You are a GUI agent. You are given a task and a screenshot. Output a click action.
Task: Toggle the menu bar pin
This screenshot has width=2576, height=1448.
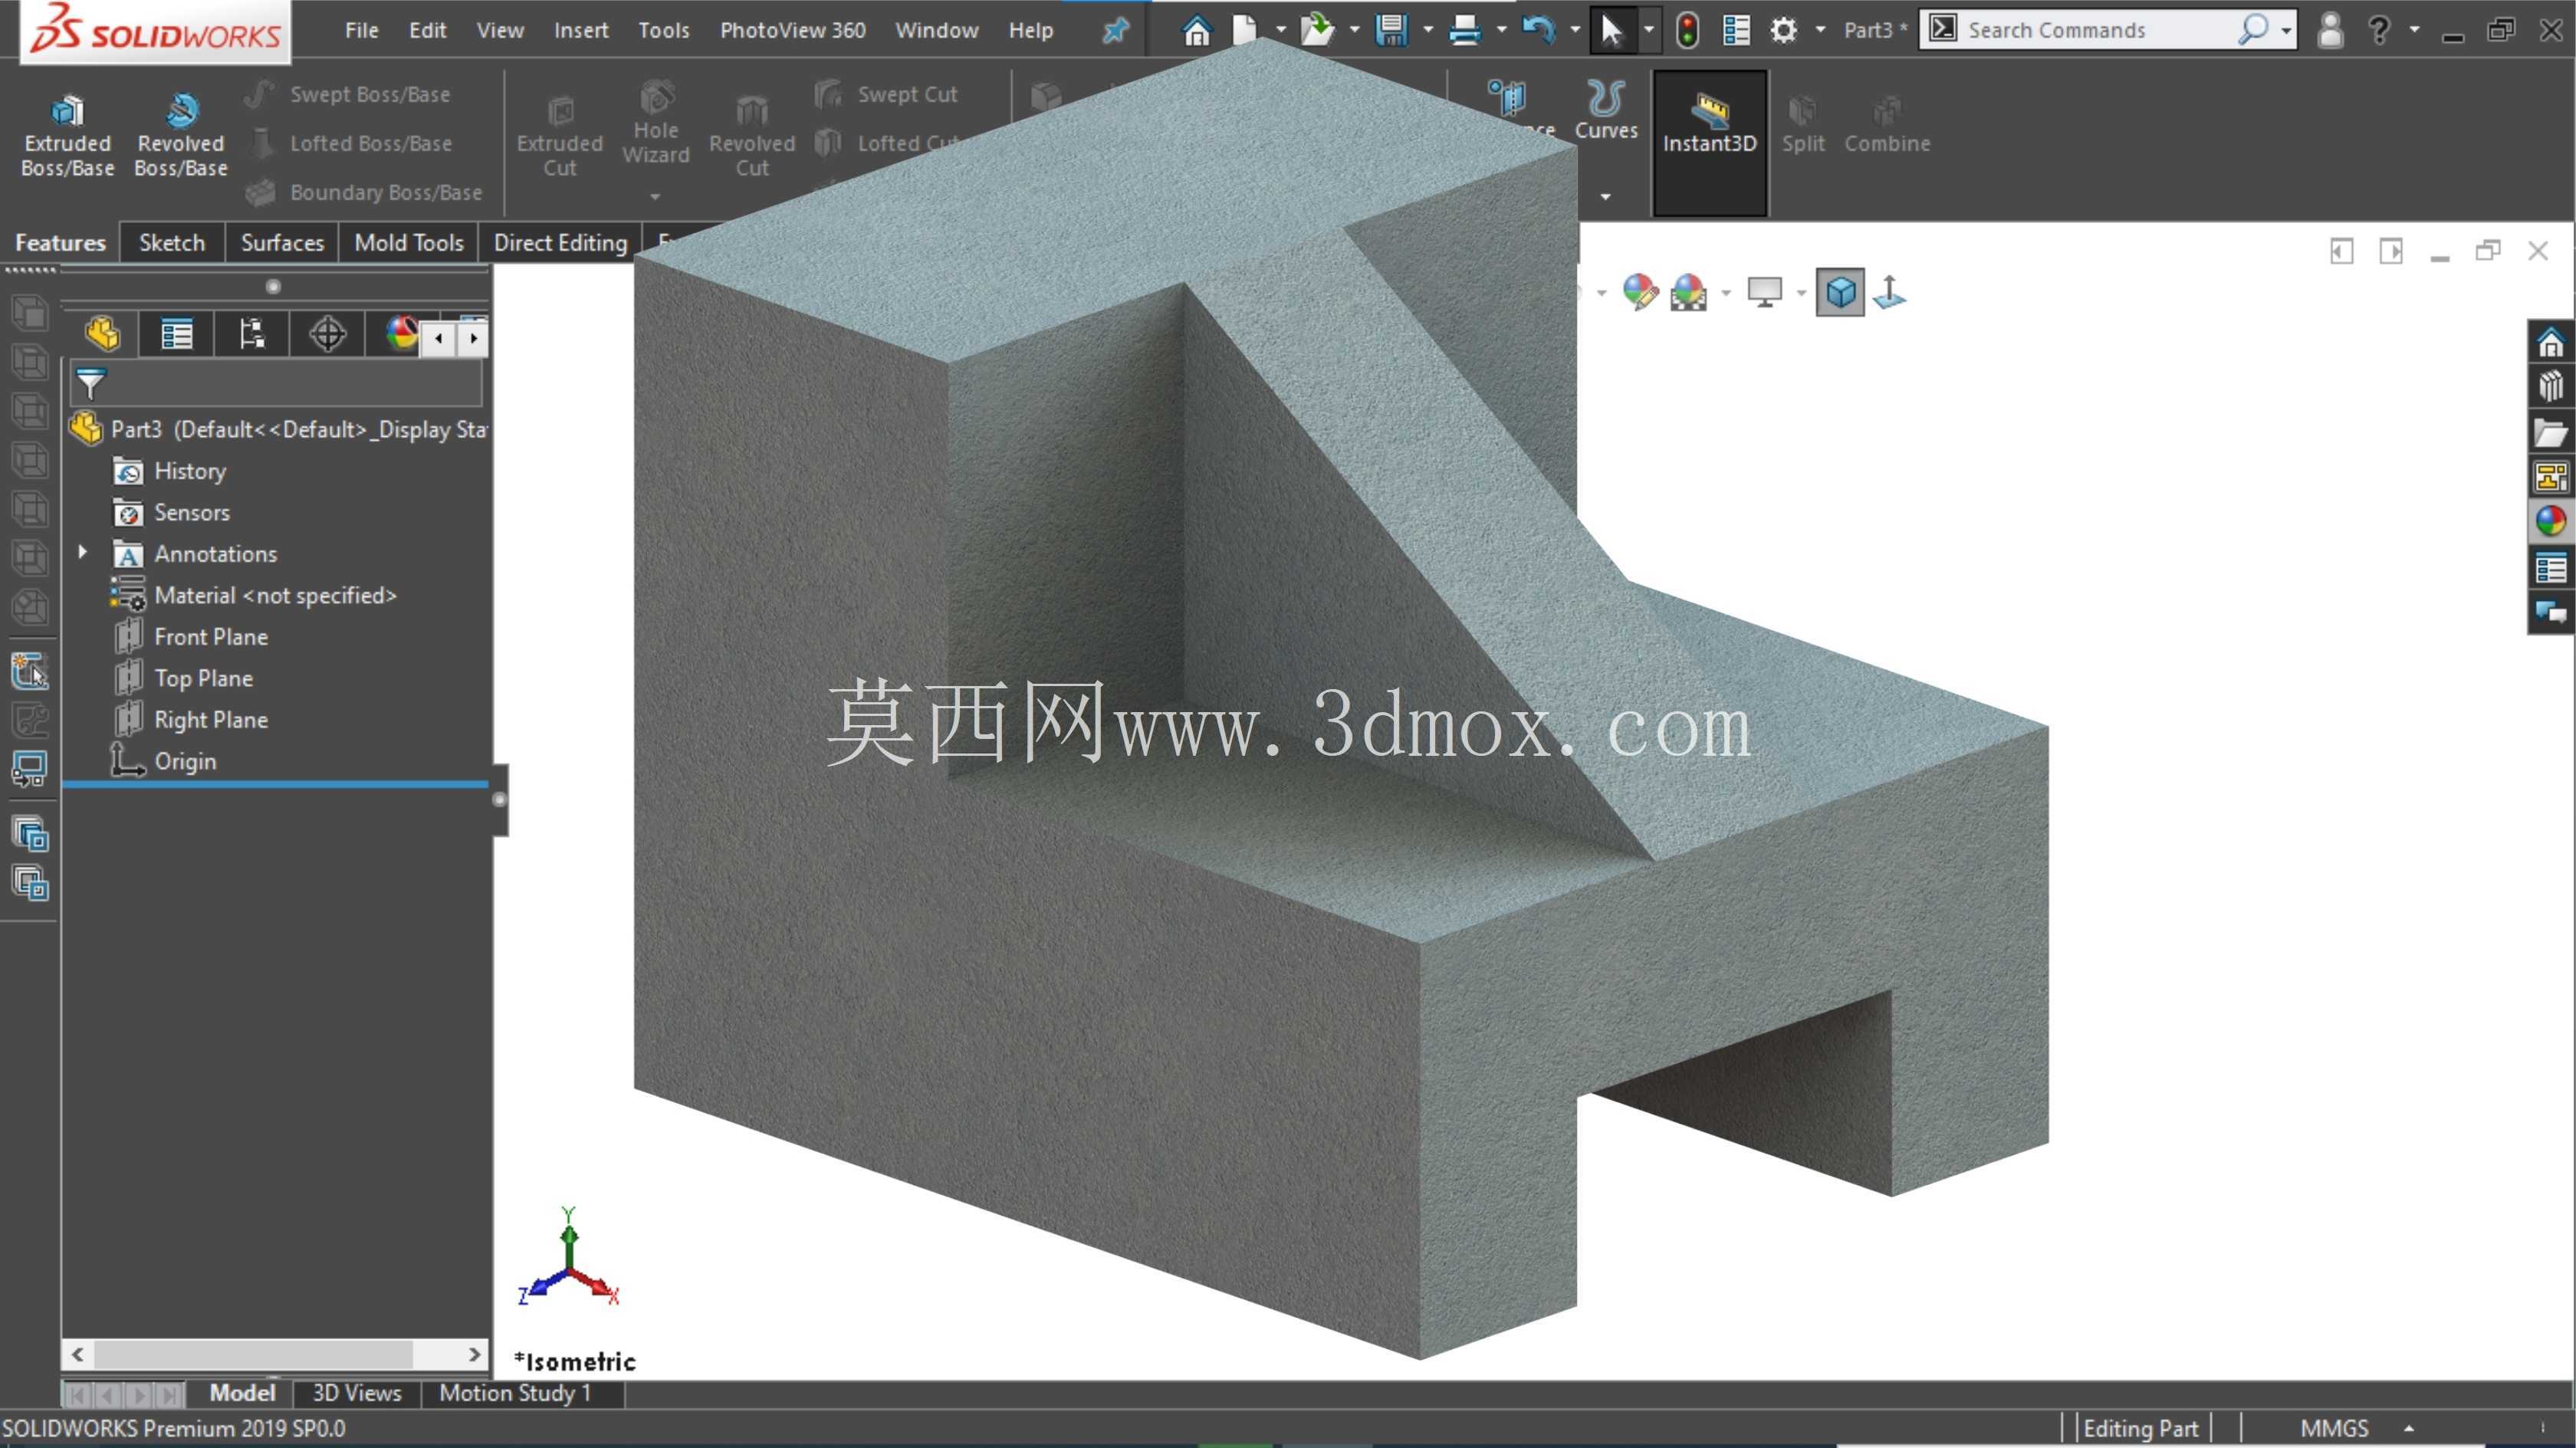click(x=1115, y=31)
